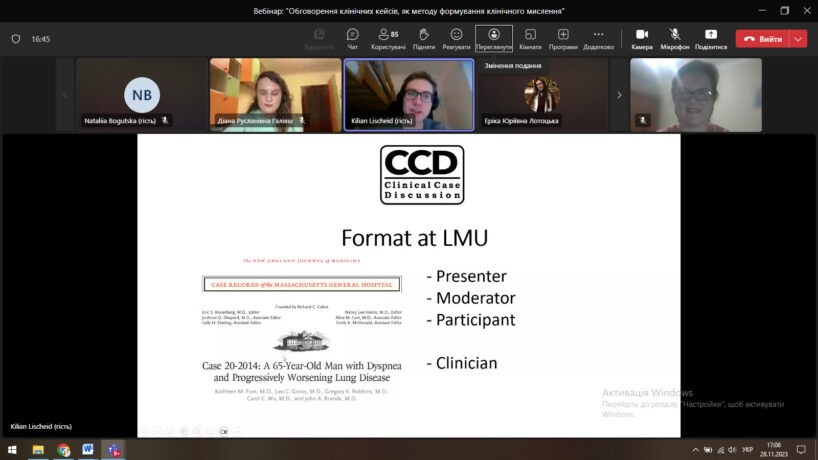Viewport: 818px width, 460px height.
Task: Raise hand with the Підняти button
Action: click(x=423, y=39)
